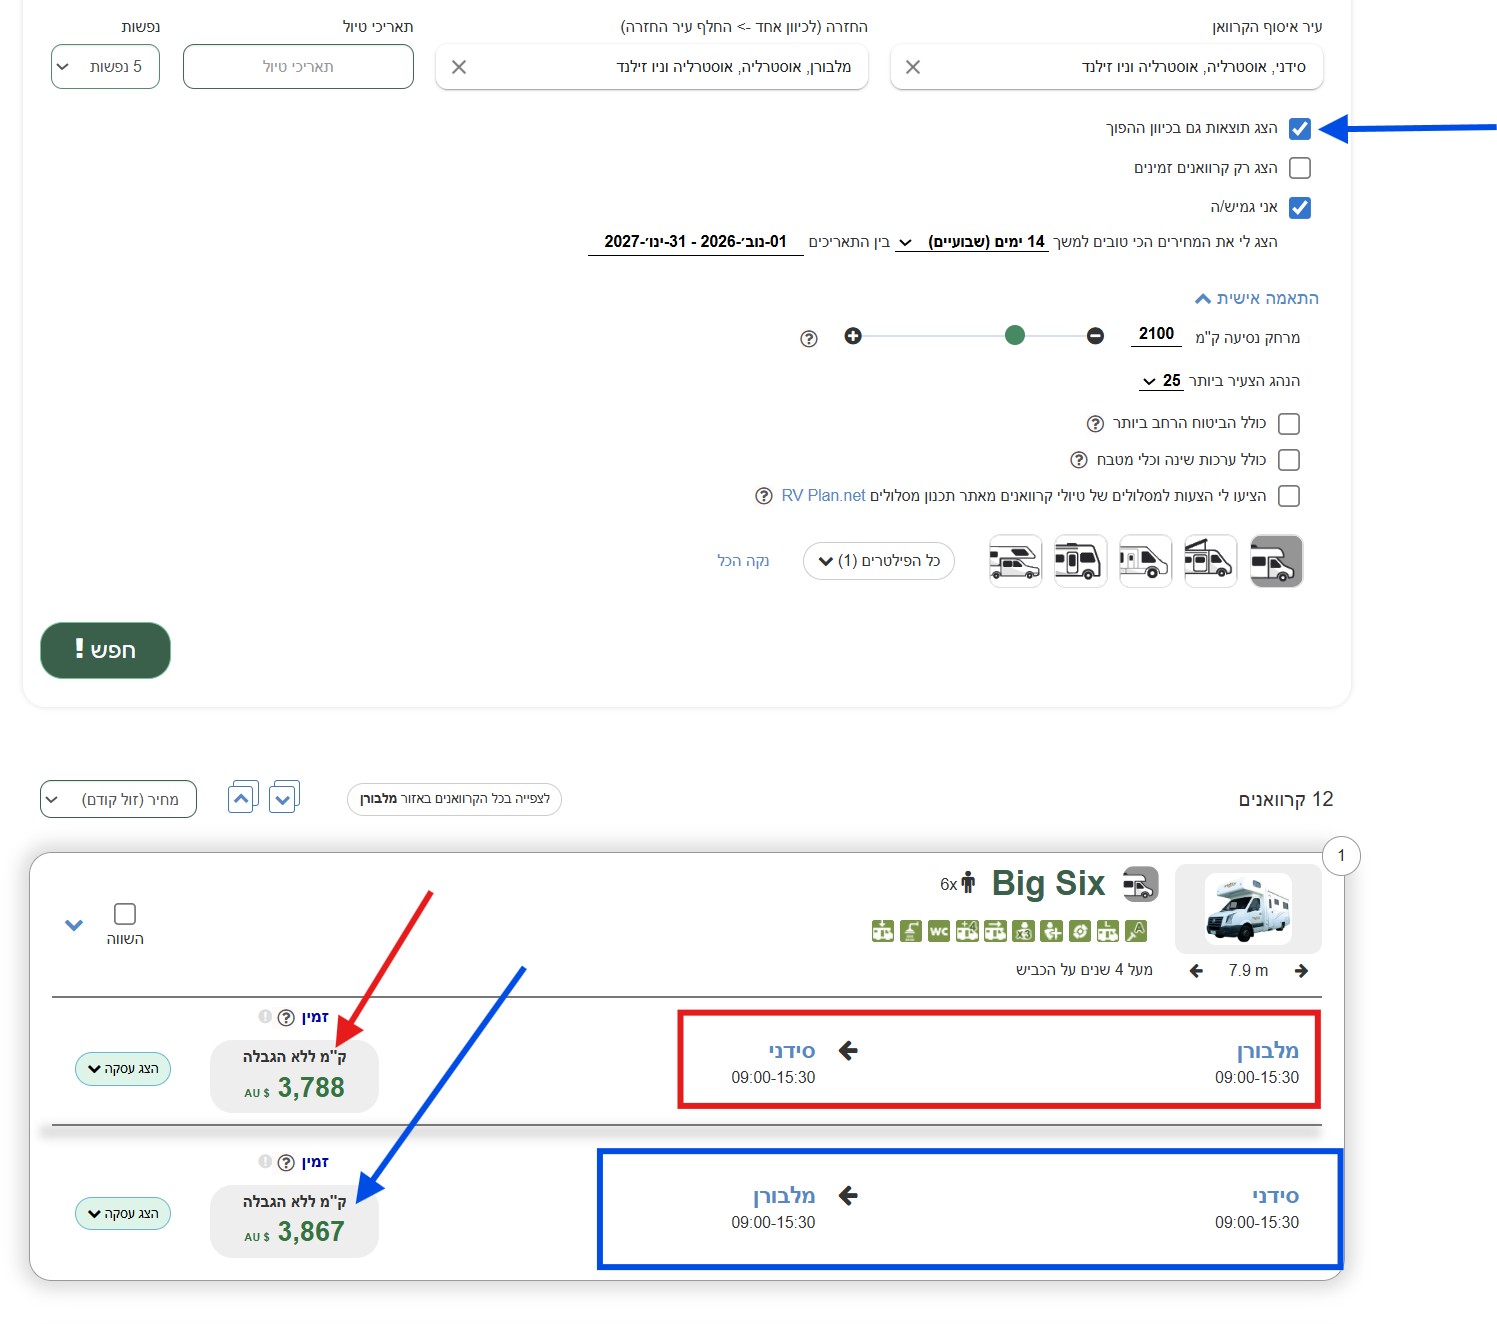Click the plus icon on the distance slider
The width and height of the screenshot is (1497, 1324).
pos(852,336)
